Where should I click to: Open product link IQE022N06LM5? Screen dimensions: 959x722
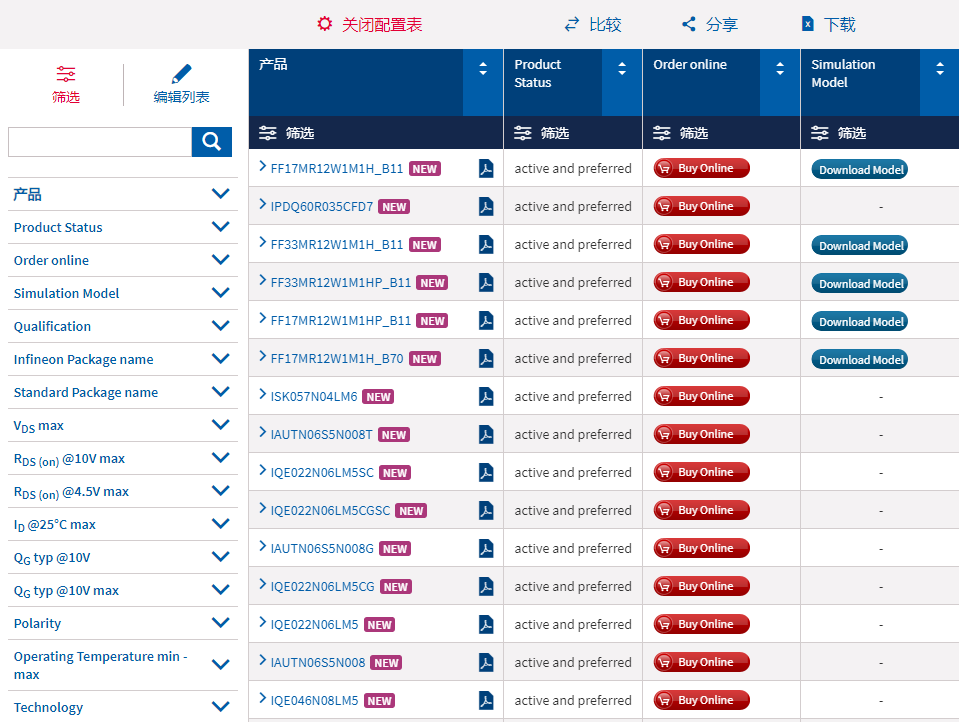[x=314, y=624]
